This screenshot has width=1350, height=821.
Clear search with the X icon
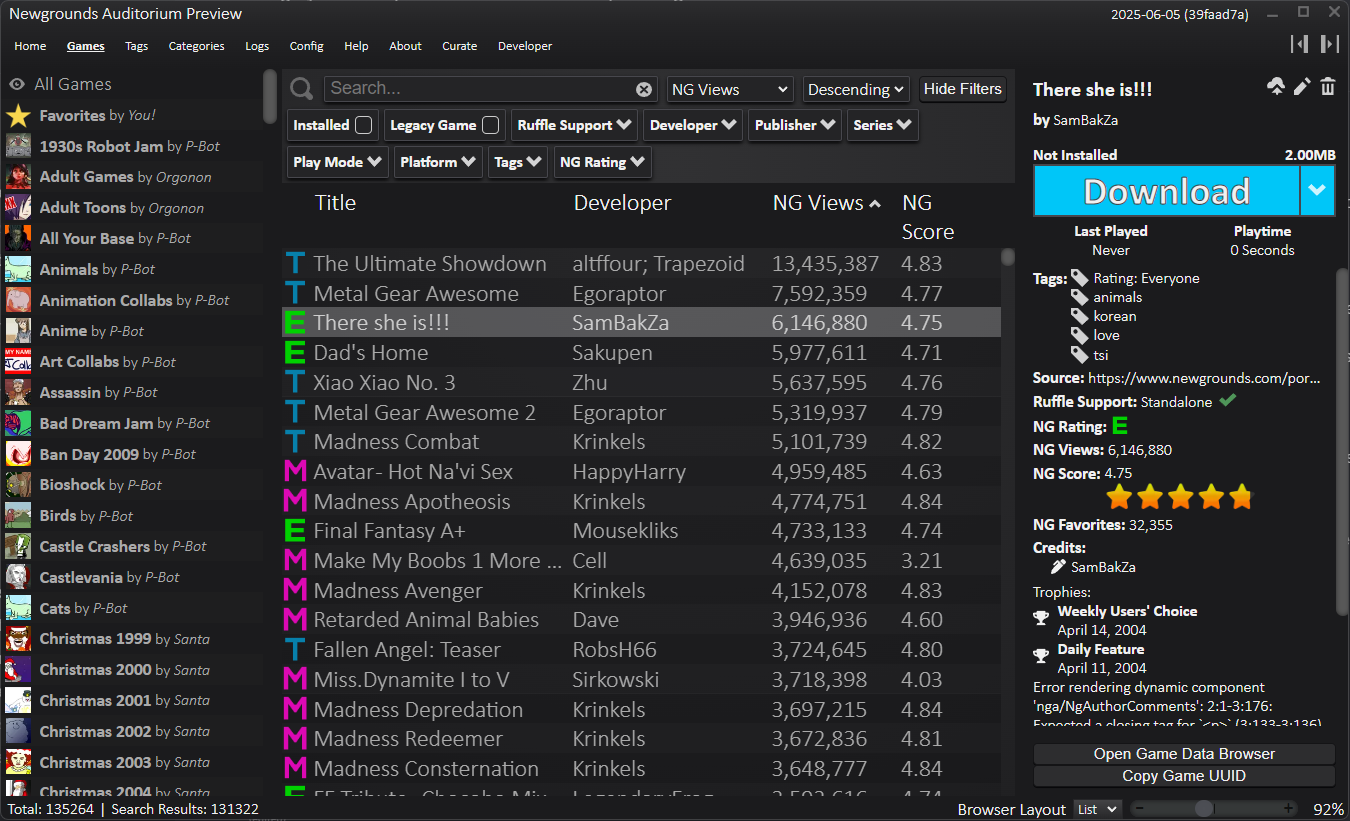pos(644,89)
